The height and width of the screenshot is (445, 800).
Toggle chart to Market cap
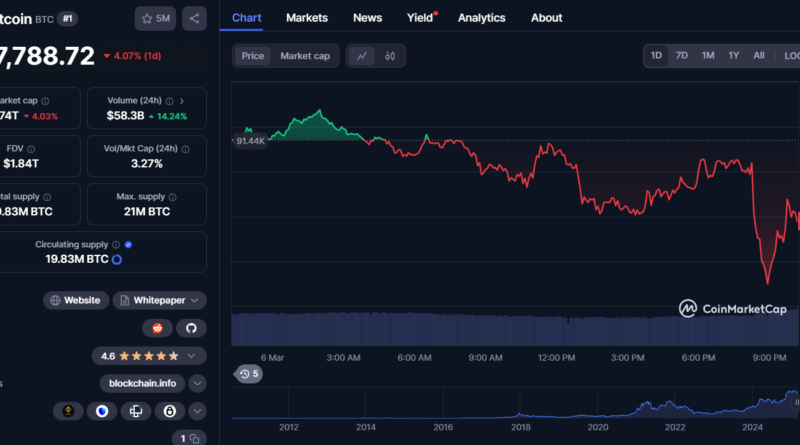305,56
